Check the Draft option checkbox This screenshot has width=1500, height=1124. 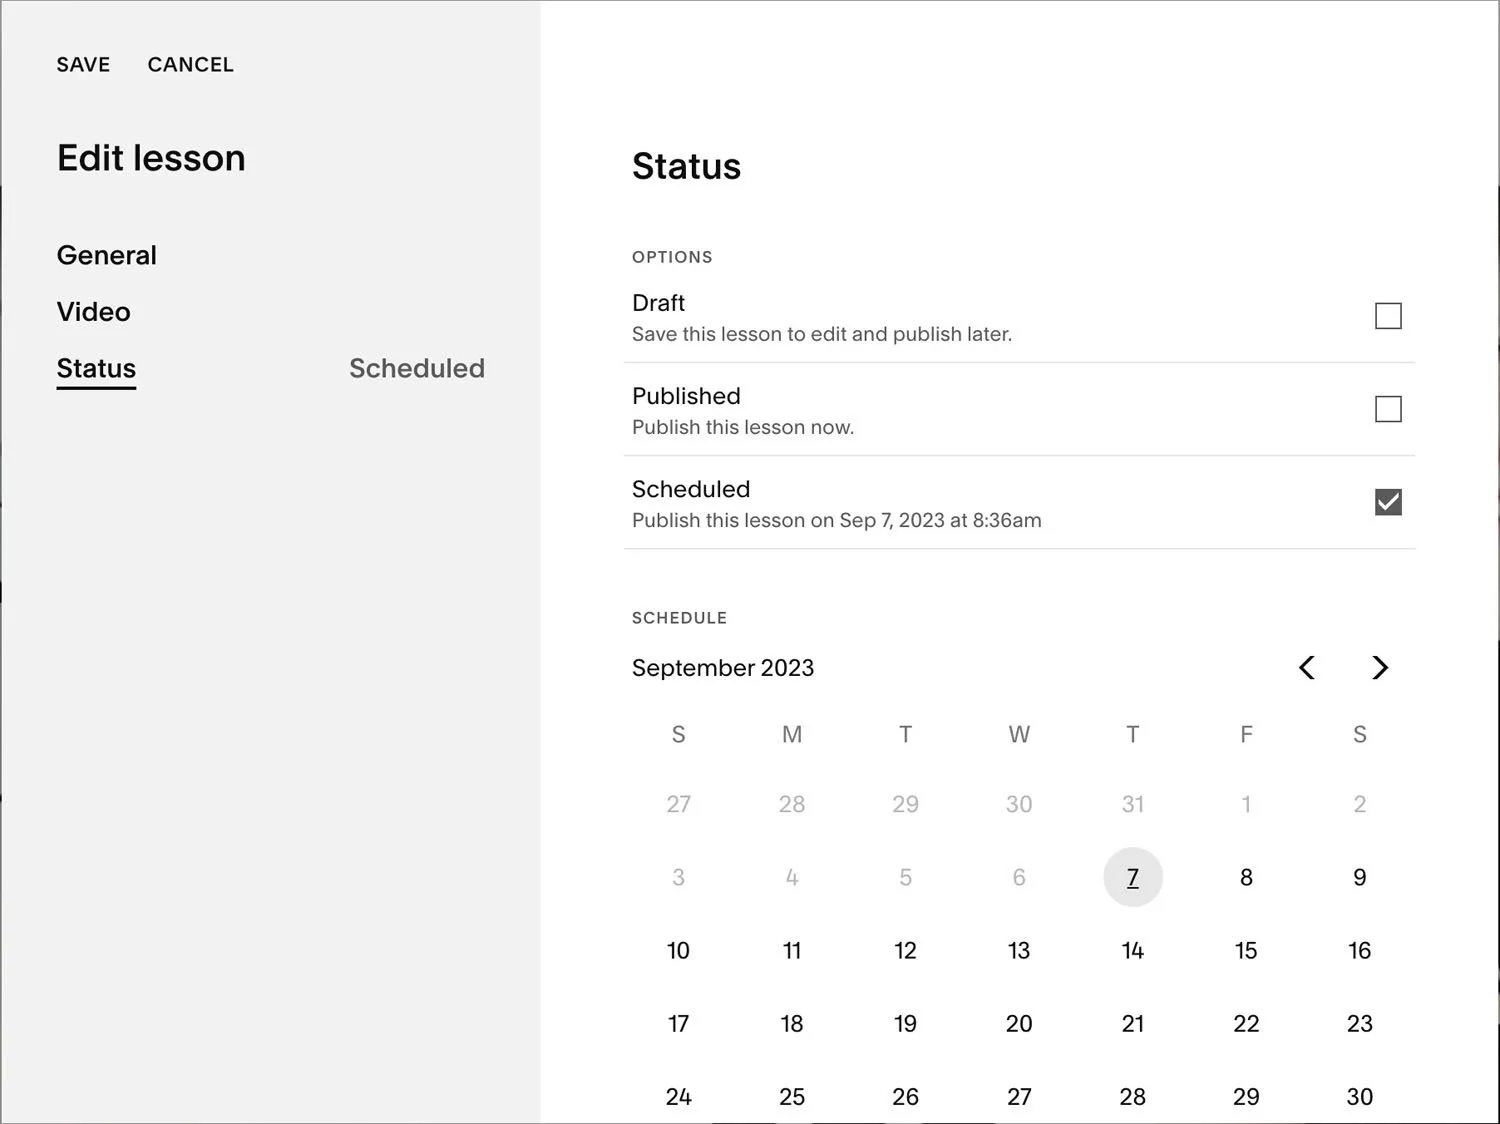click(1388, 316)
